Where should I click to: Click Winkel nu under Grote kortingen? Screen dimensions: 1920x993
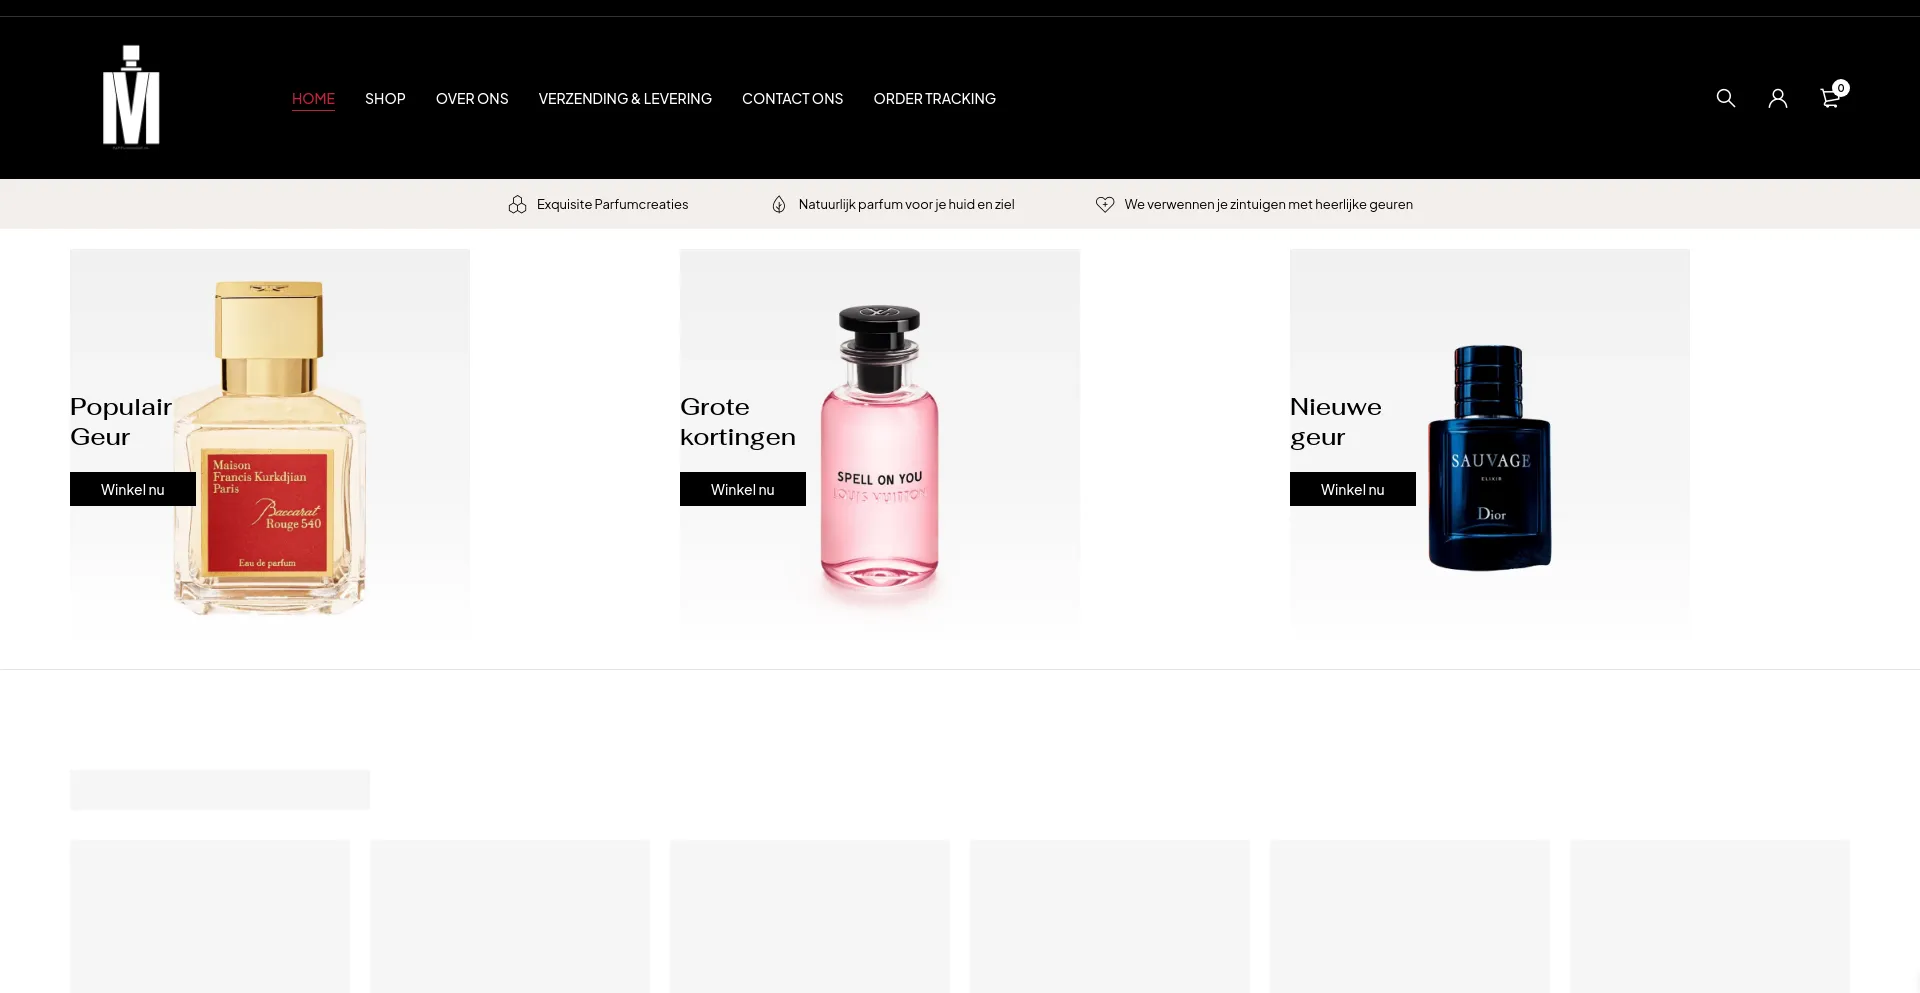point(743,489)
